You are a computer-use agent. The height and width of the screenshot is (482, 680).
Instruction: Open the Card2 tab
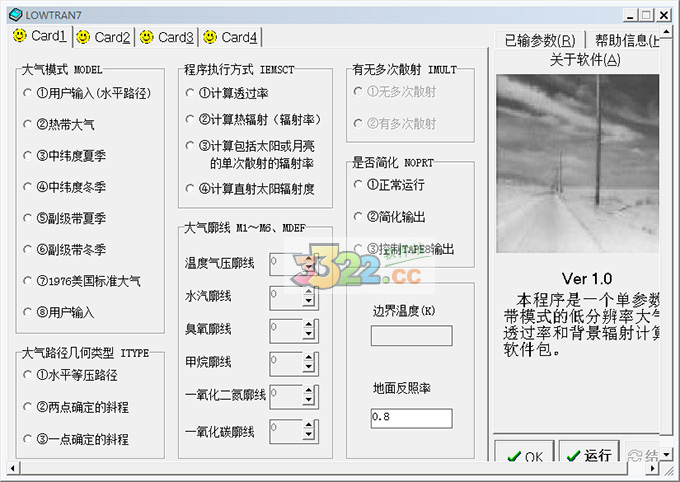coord(103,37)
